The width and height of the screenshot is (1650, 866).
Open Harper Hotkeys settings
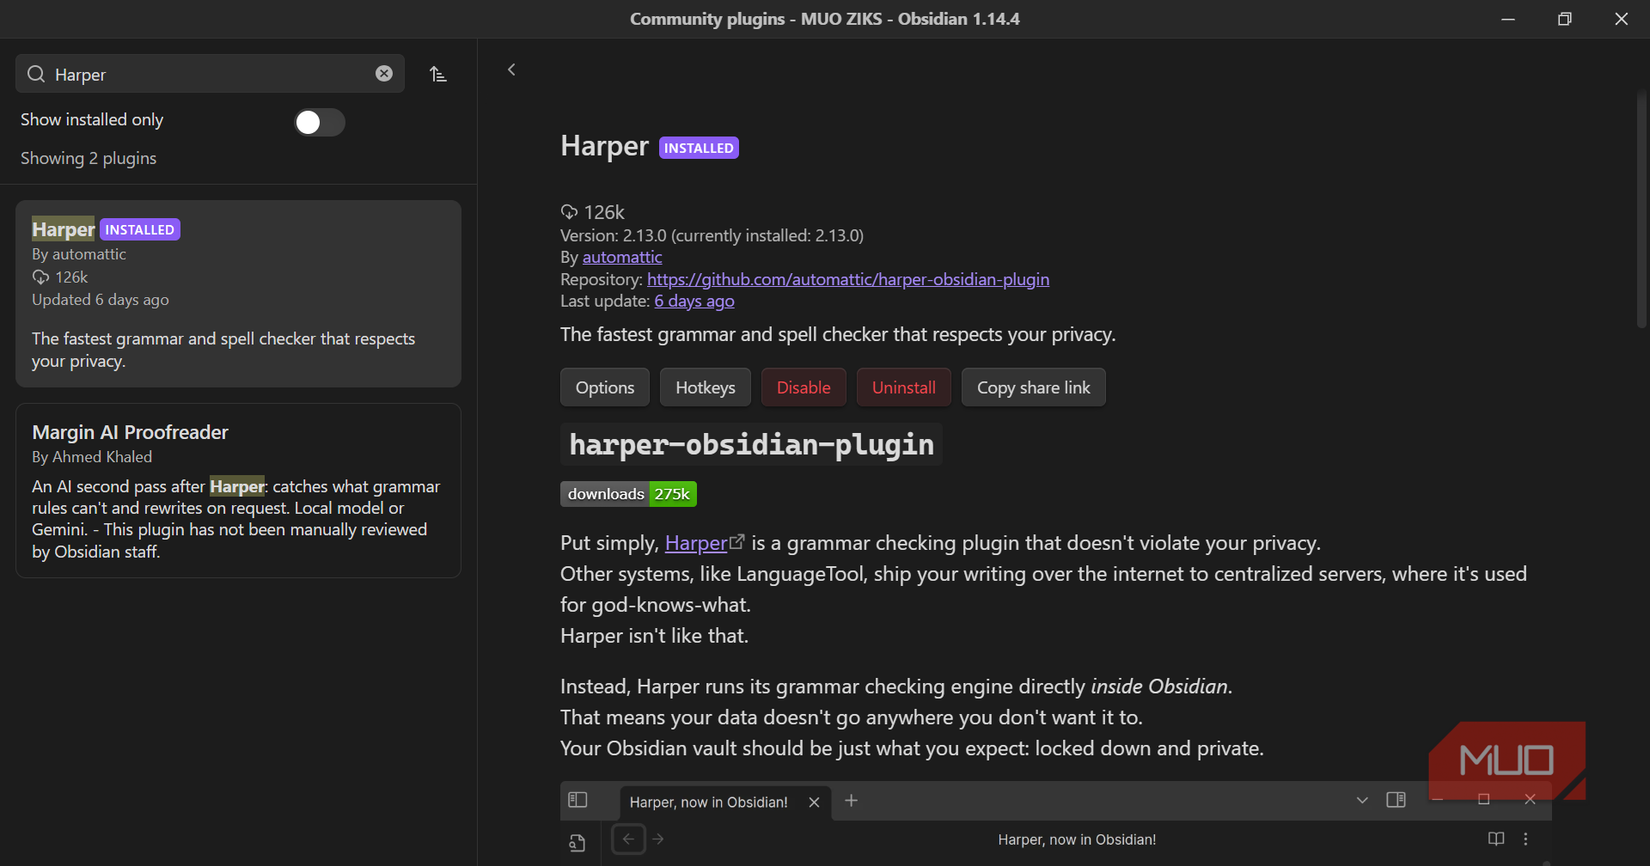coord(705,387)
